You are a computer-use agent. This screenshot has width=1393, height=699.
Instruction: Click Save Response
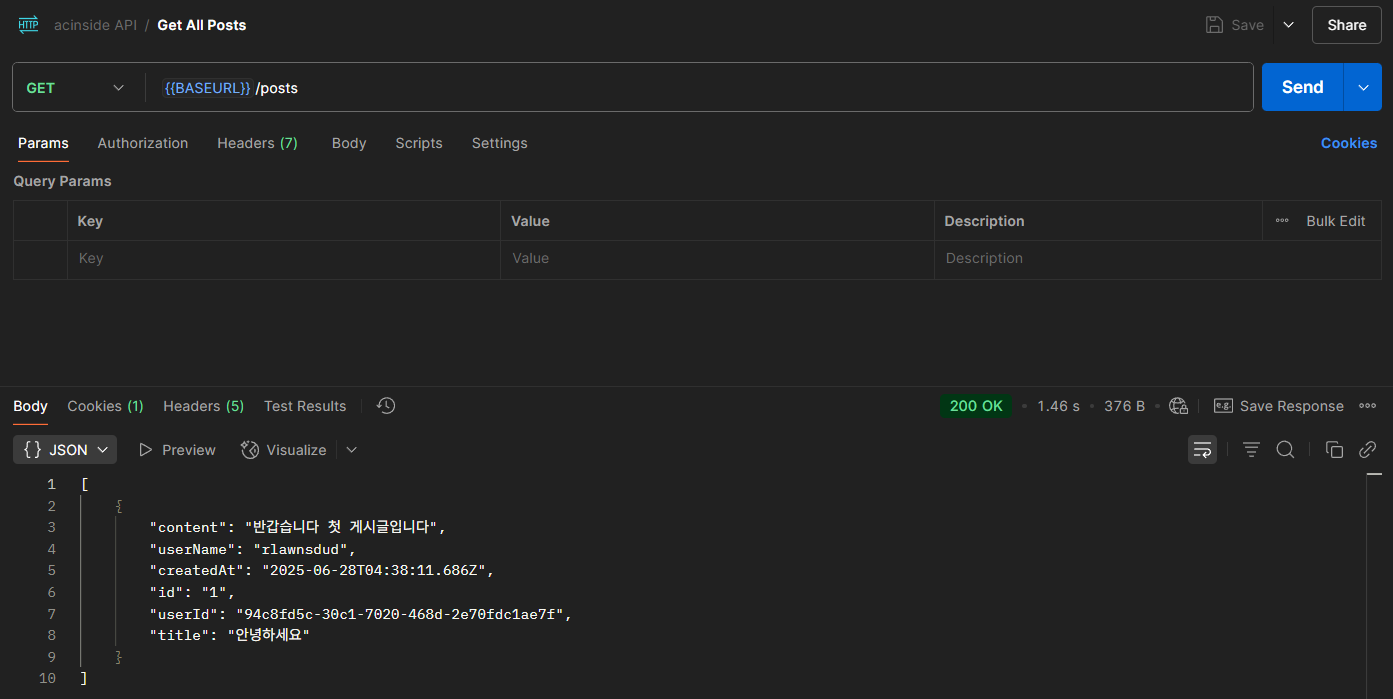[1279, 406]
